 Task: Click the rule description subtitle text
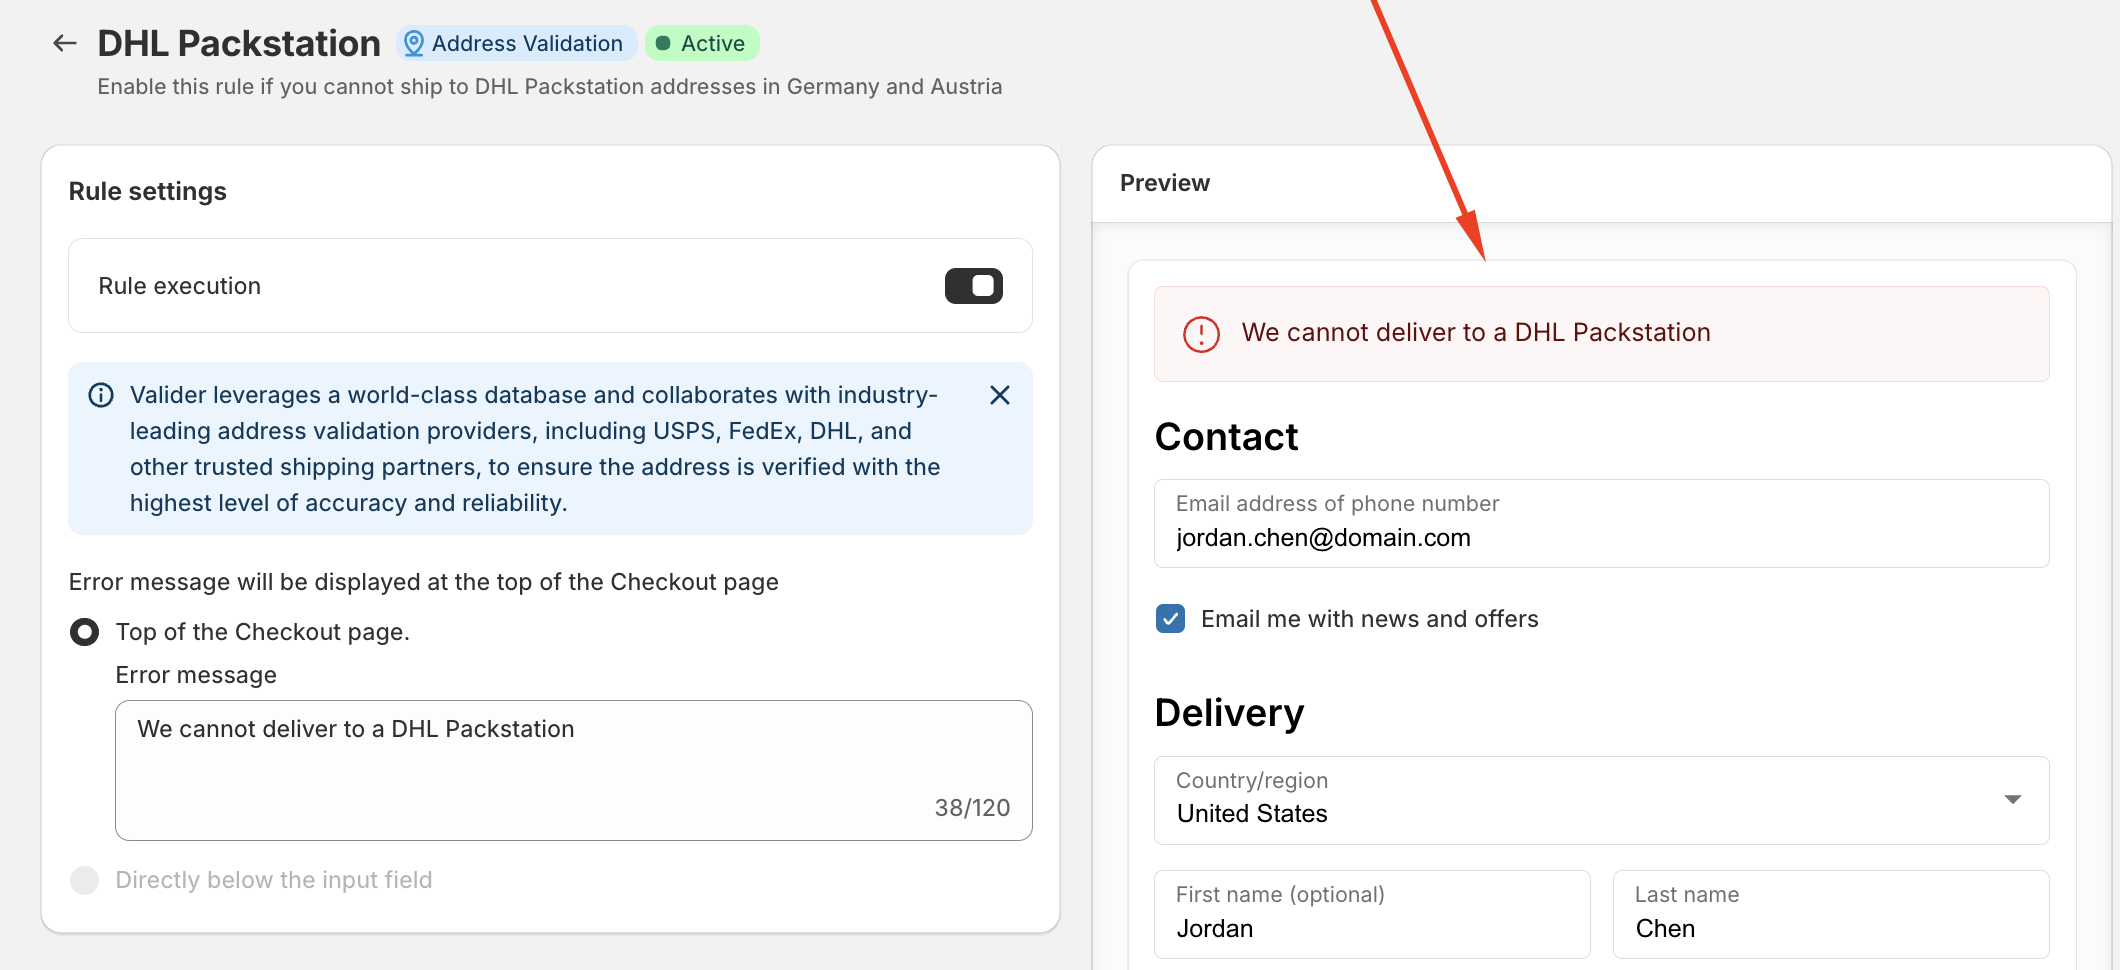pyautogui.click(x=550, y=87)
